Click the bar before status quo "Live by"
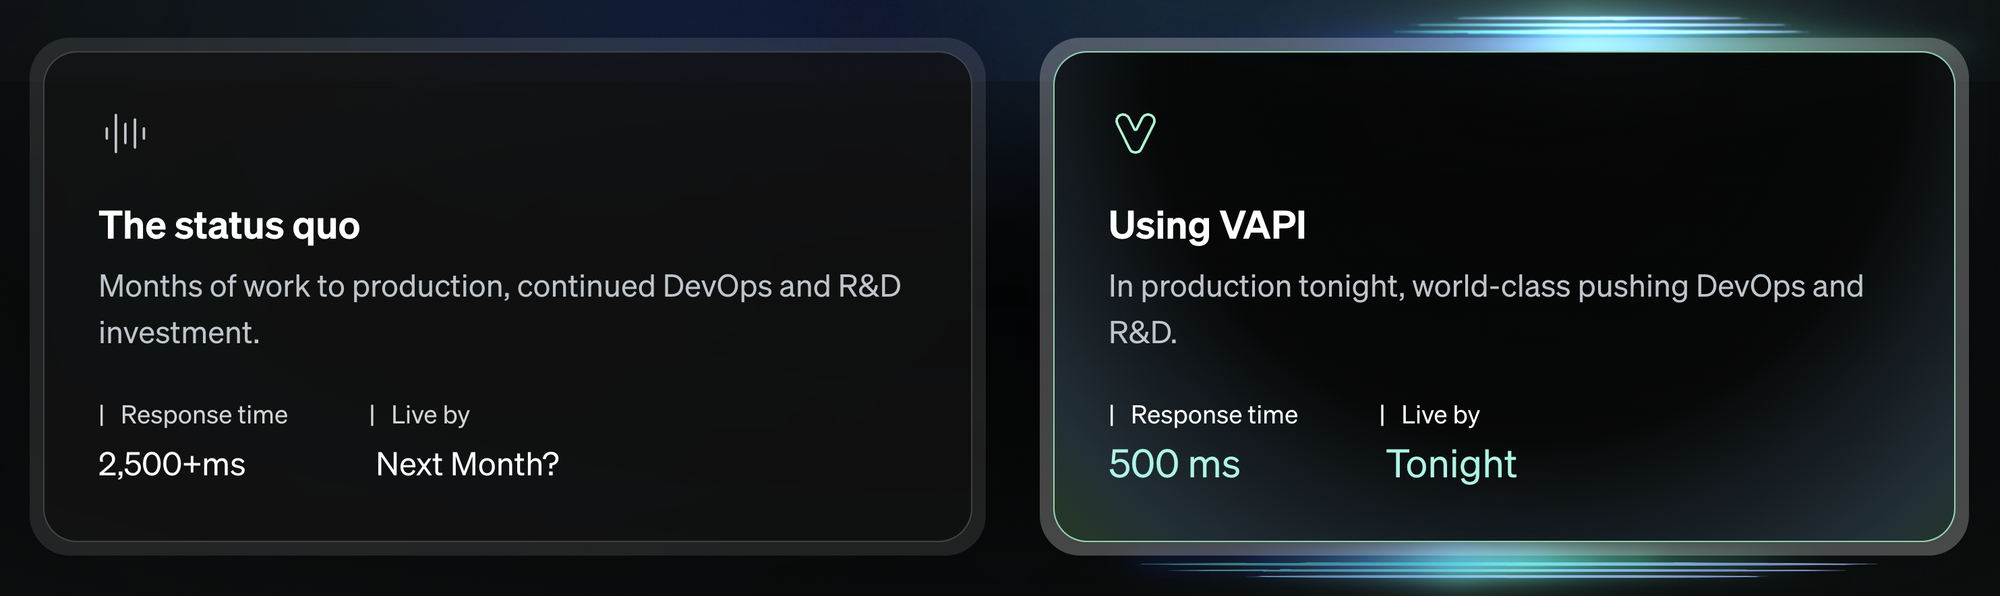The width and height of the screenshot is (2000, 596). (x=372, y=415)
